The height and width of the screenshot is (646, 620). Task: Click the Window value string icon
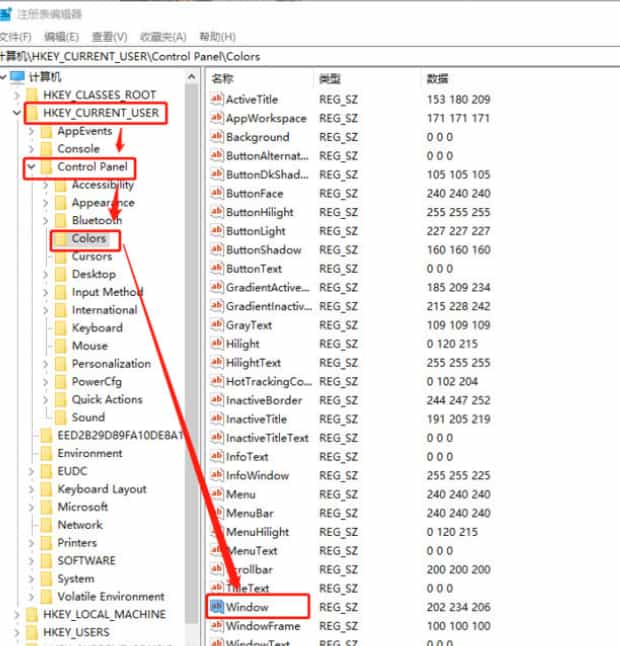click(217, 607)
